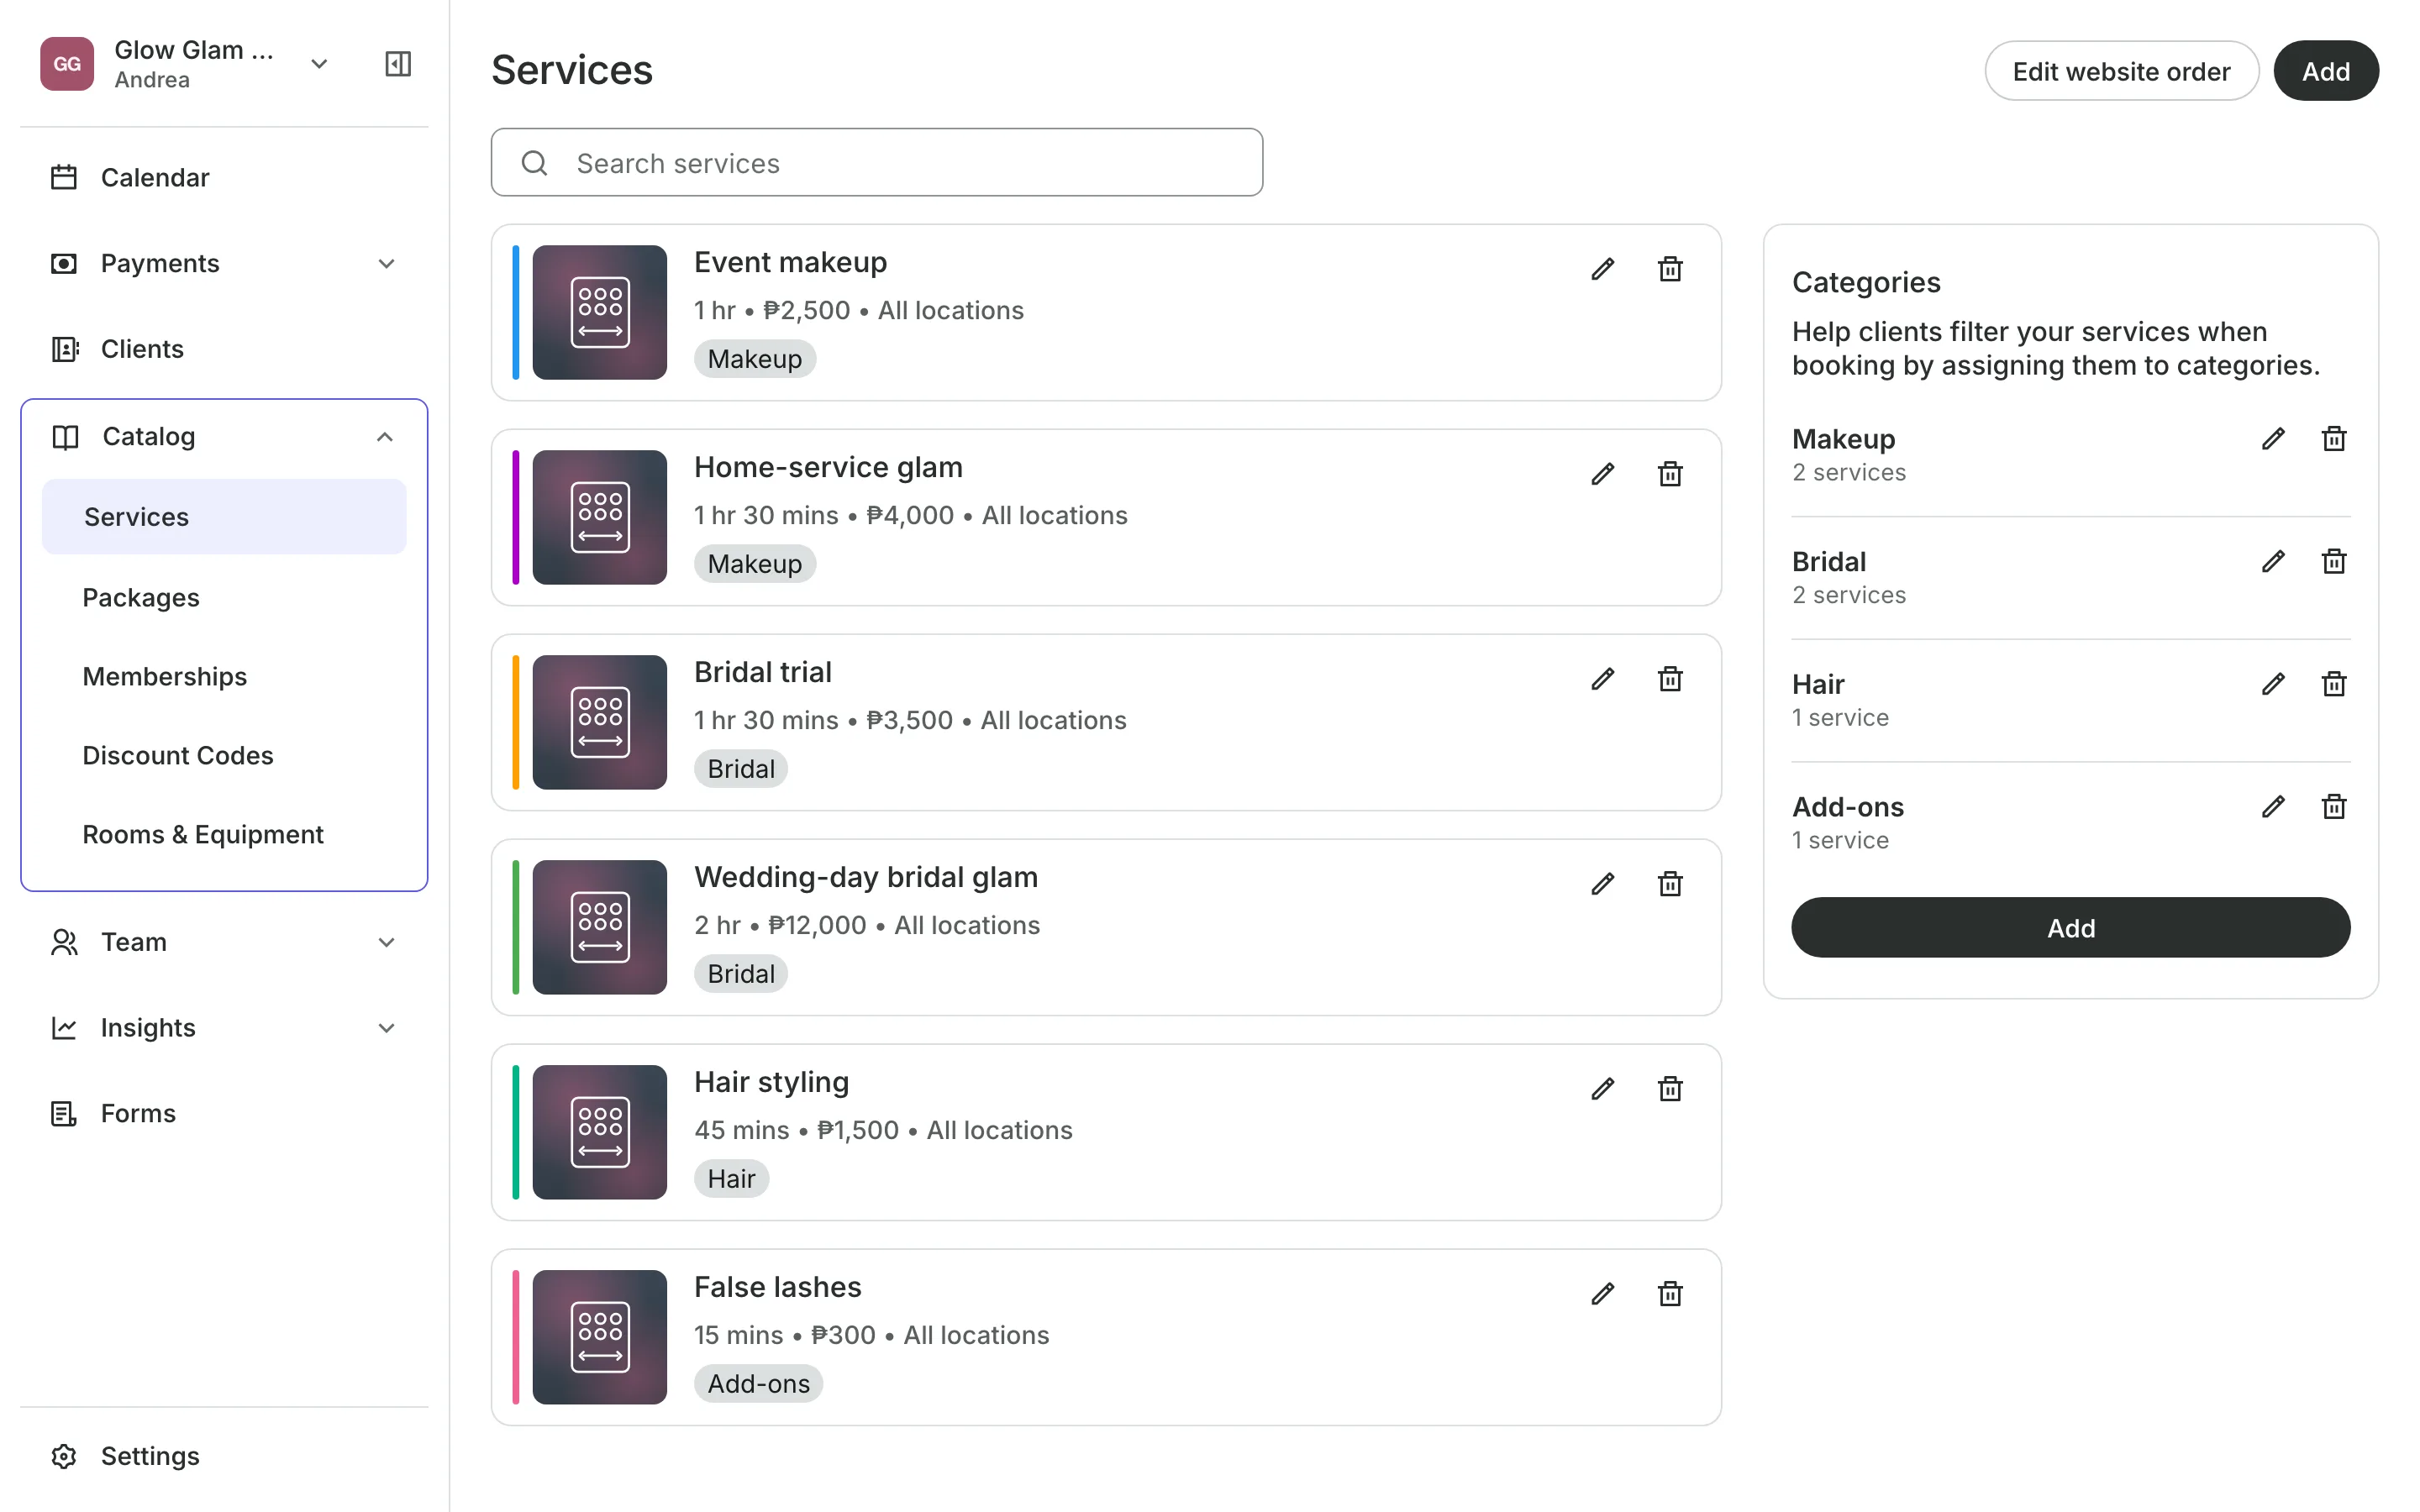This screenshot has width=2420, height=1512.
Task: Delete the Hair styling service
Action: [x=1670, y=1089]
